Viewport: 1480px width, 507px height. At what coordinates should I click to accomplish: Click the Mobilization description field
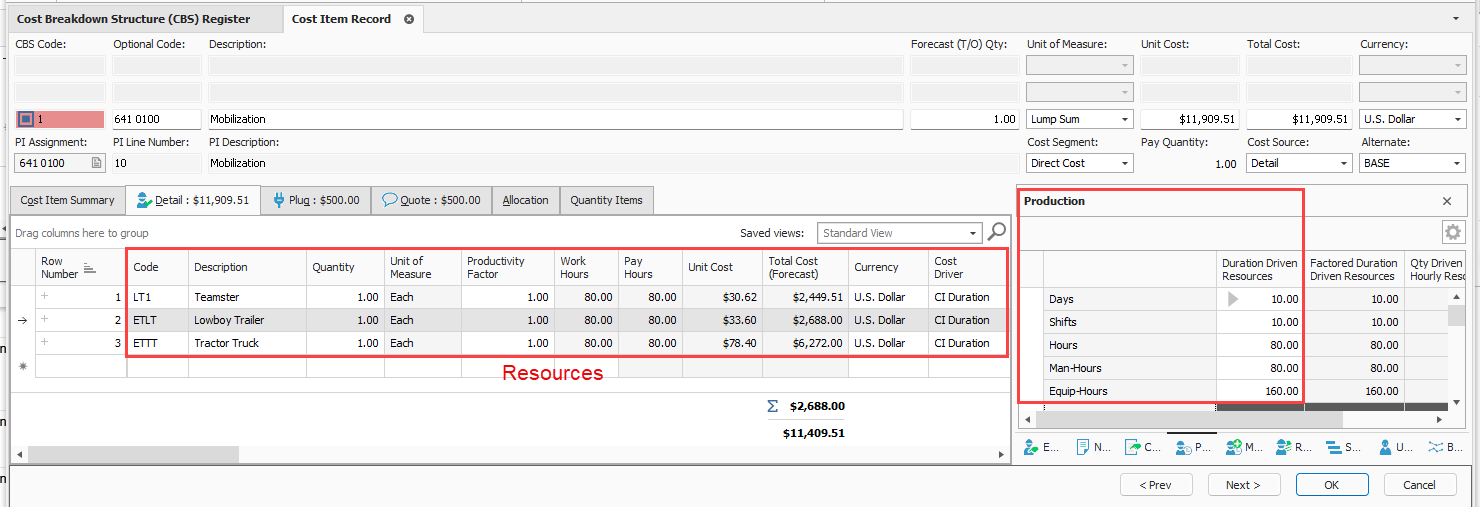[555, 119]
